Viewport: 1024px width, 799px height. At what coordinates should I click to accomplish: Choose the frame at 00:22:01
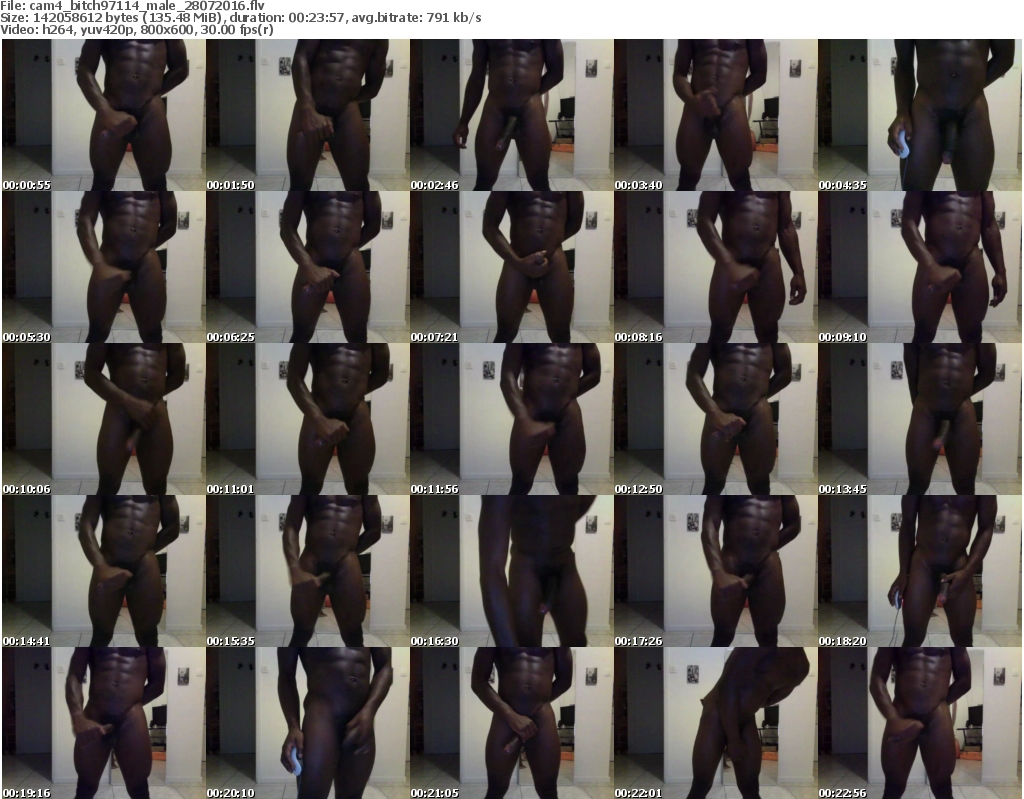[x=715, y=723]
